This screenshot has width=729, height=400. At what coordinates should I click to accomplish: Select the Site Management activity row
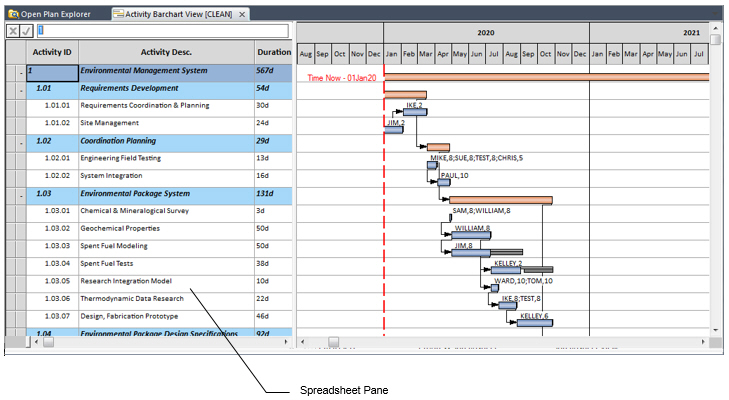(x=110, y=123)
